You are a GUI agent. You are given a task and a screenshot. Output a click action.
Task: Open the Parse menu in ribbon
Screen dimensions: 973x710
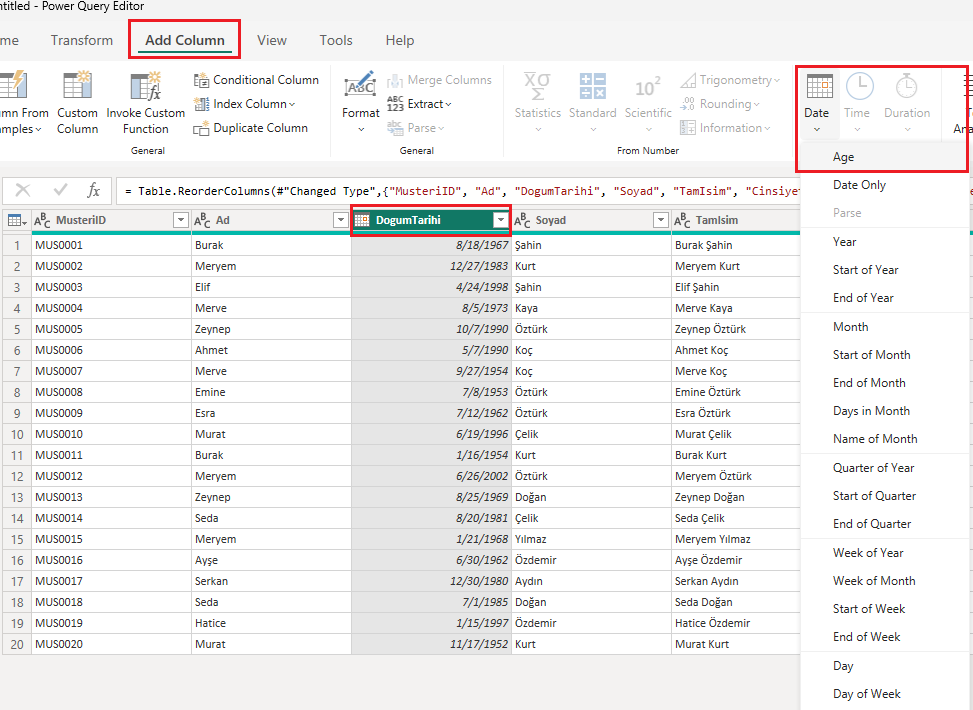point(416,128)
